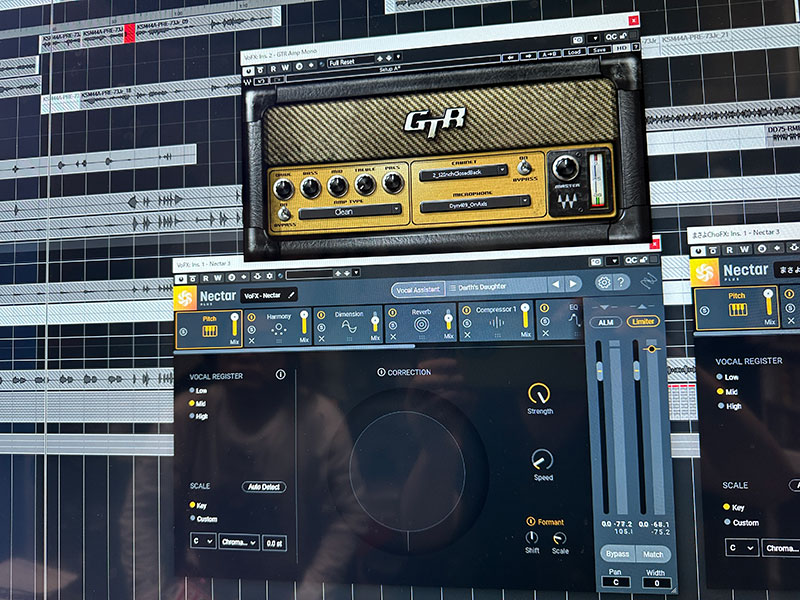The width and height of the screenshot is (800, 600).
Task: Flip the GTR amp bypass switch
Action: [285, 213]
